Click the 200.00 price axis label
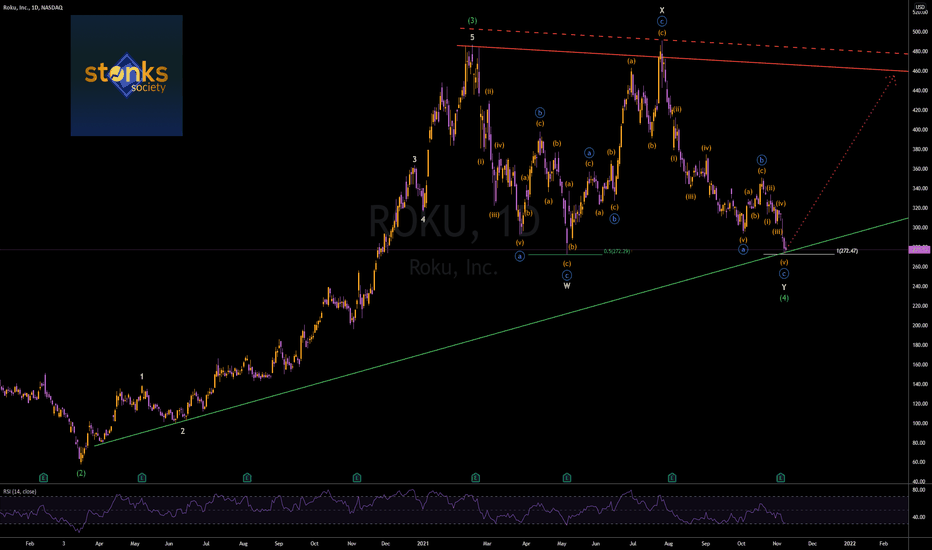 point(920,325)
